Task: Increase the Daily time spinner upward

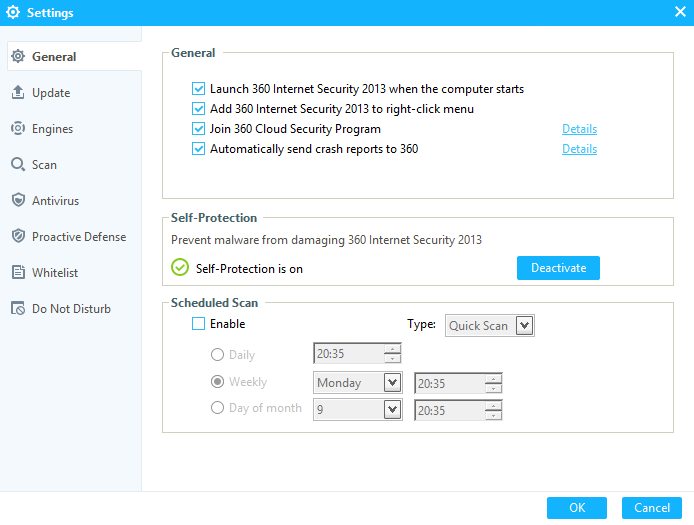Action: (392, 348)
